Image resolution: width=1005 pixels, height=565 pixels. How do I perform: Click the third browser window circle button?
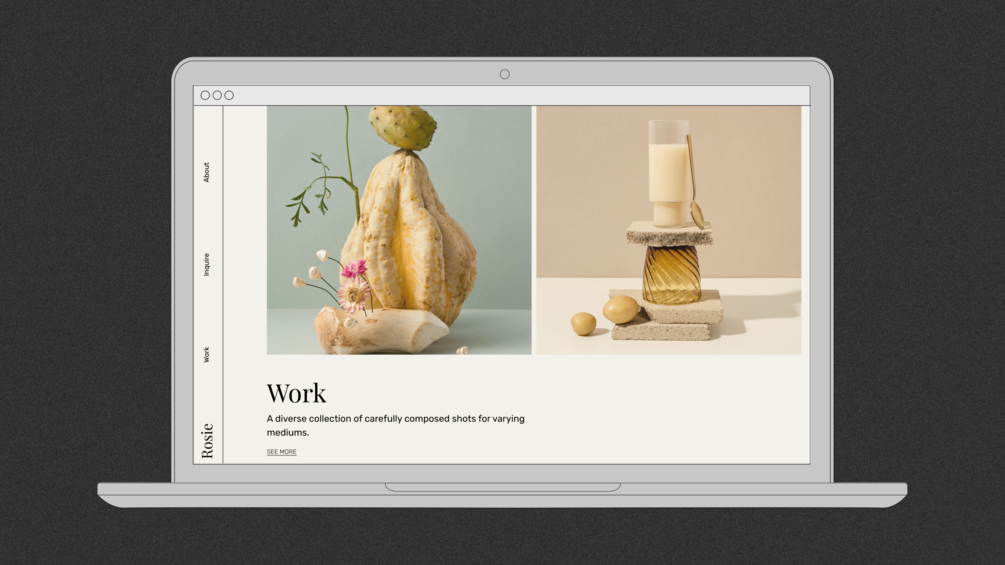pyautogui.click(x=229, y=95)
